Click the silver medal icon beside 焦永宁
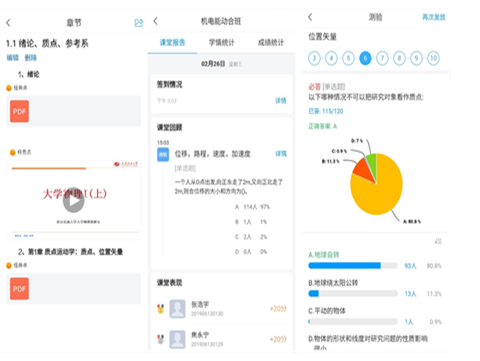480x361 pixels. click(x=161, y=339)
